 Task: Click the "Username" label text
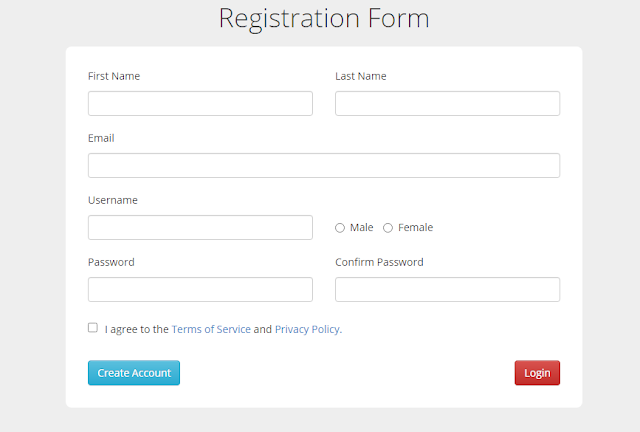click(x=113, y=200)
